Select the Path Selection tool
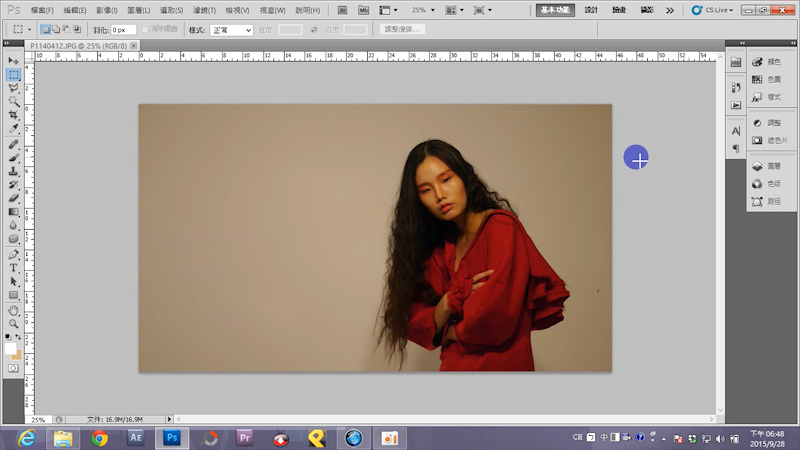 pos(13,281)
